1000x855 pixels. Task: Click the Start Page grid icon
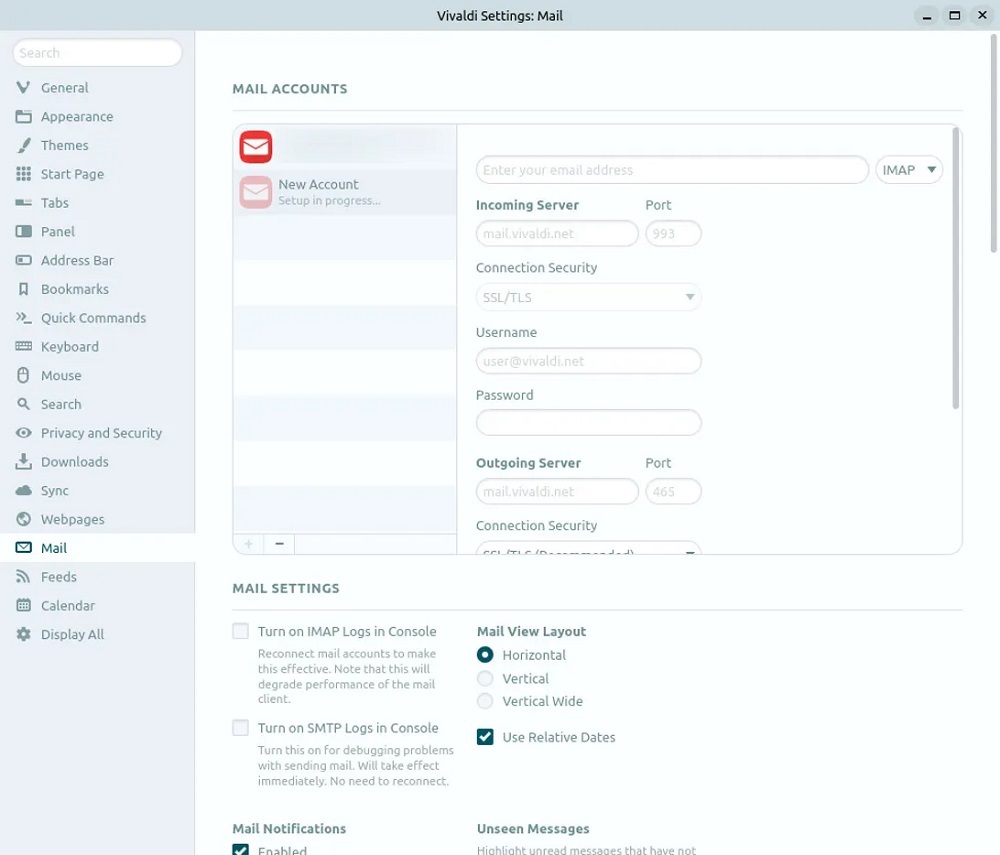click(x=24, y=174)
